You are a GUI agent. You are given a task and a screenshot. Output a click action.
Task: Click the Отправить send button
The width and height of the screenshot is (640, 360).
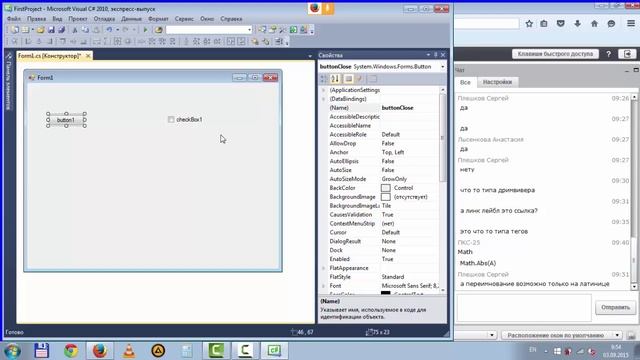click(615, 307)
